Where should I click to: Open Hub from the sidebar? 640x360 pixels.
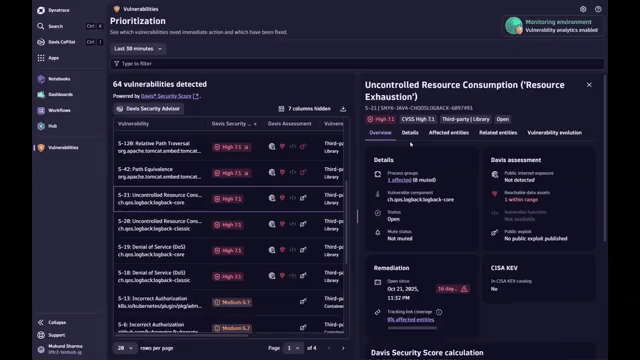[x=52, y=126]
